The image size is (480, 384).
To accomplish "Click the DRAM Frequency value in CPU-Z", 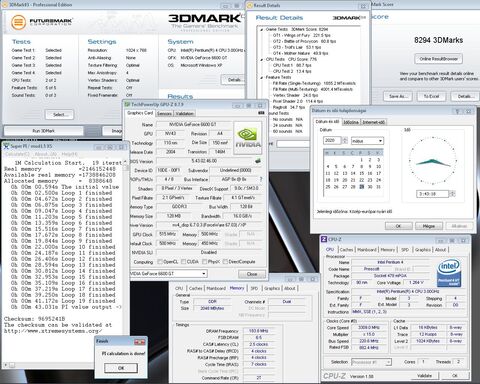I will click(x=259, y=331).
